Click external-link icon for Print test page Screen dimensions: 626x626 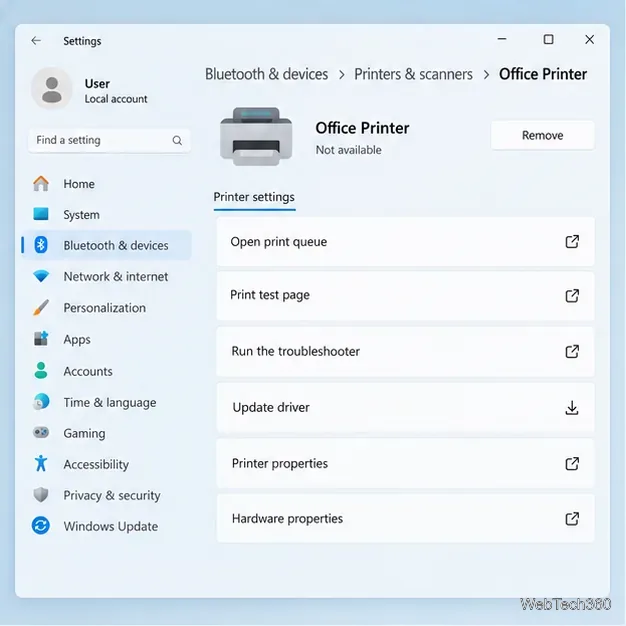(572, 296)
